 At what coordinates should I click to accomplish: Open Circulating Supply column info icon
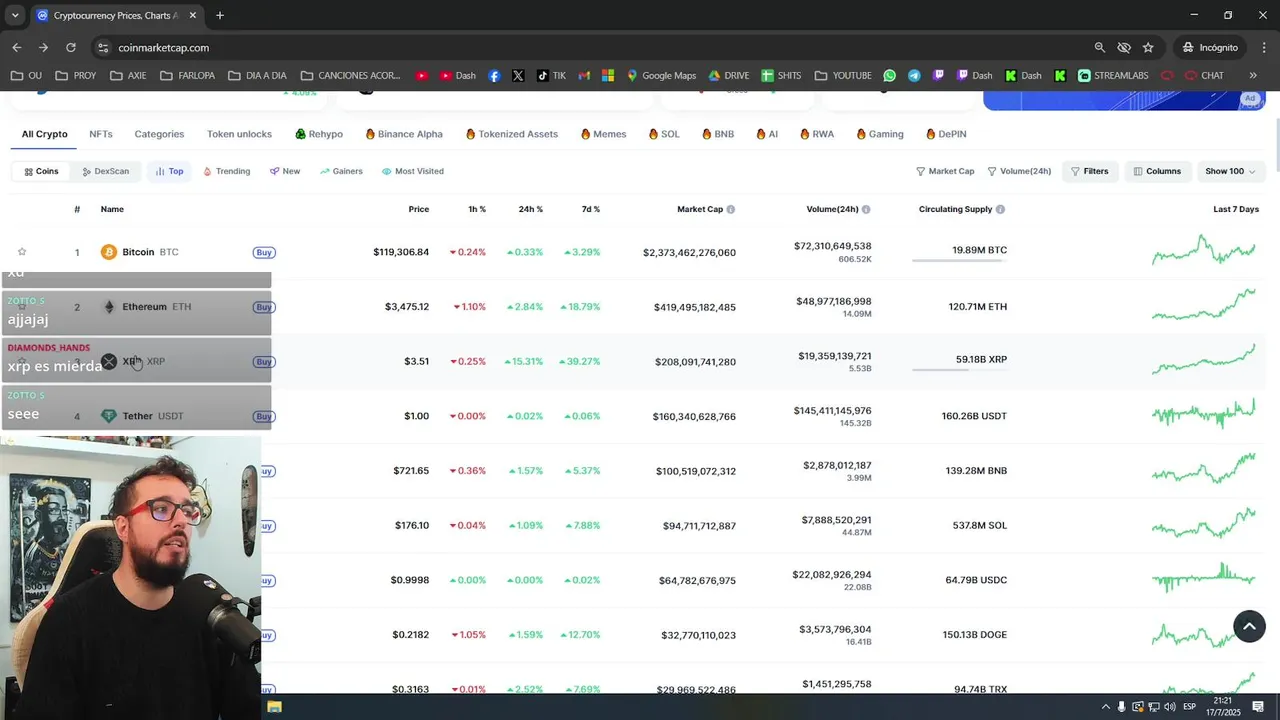pyautogui.click(x=1000, y=210)
